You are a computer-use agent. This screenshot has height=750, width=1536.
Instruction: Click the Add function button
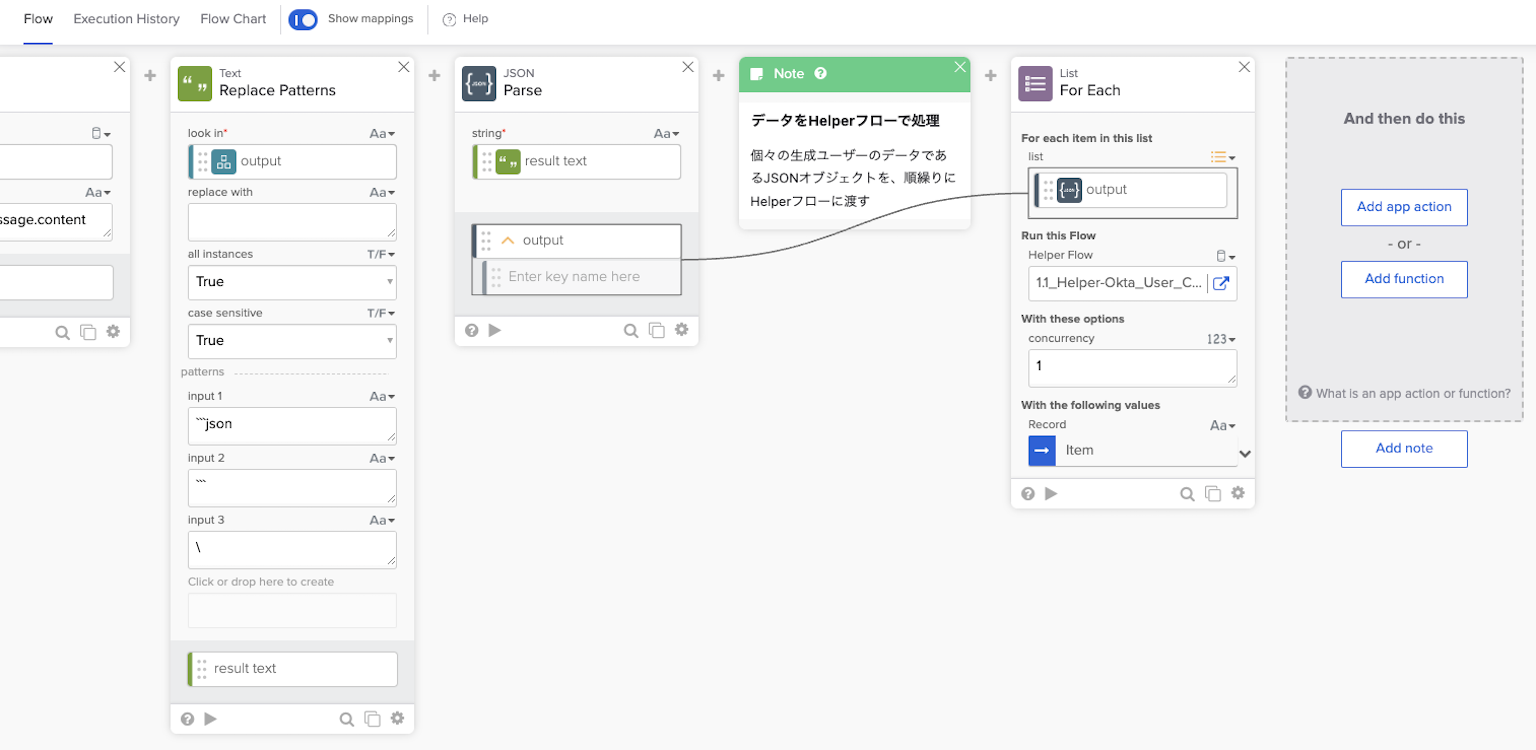[x=1403, y=279]
